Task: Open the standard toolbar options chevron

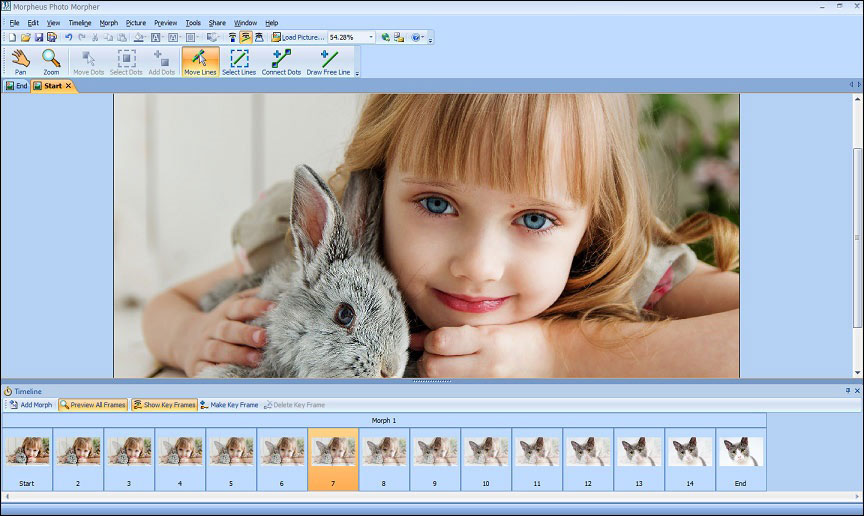Action: coord(430,39)
